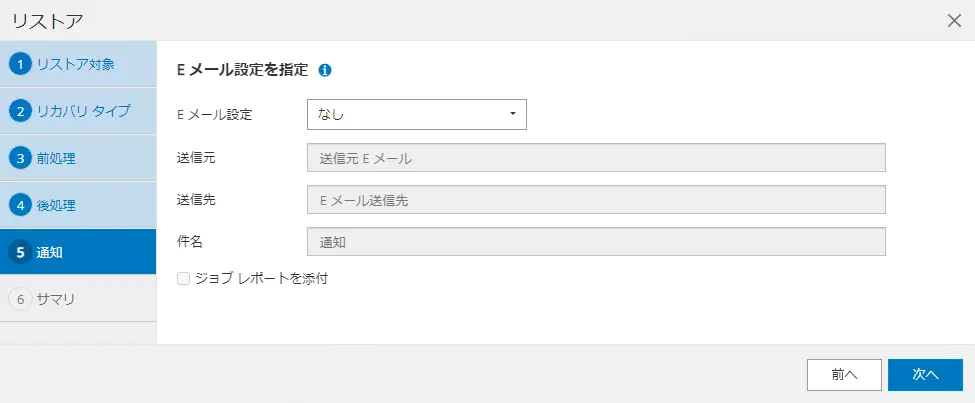The height and width of the screenshot is (403, 975).
Task: Click the 前へ button
Action: 844,375
